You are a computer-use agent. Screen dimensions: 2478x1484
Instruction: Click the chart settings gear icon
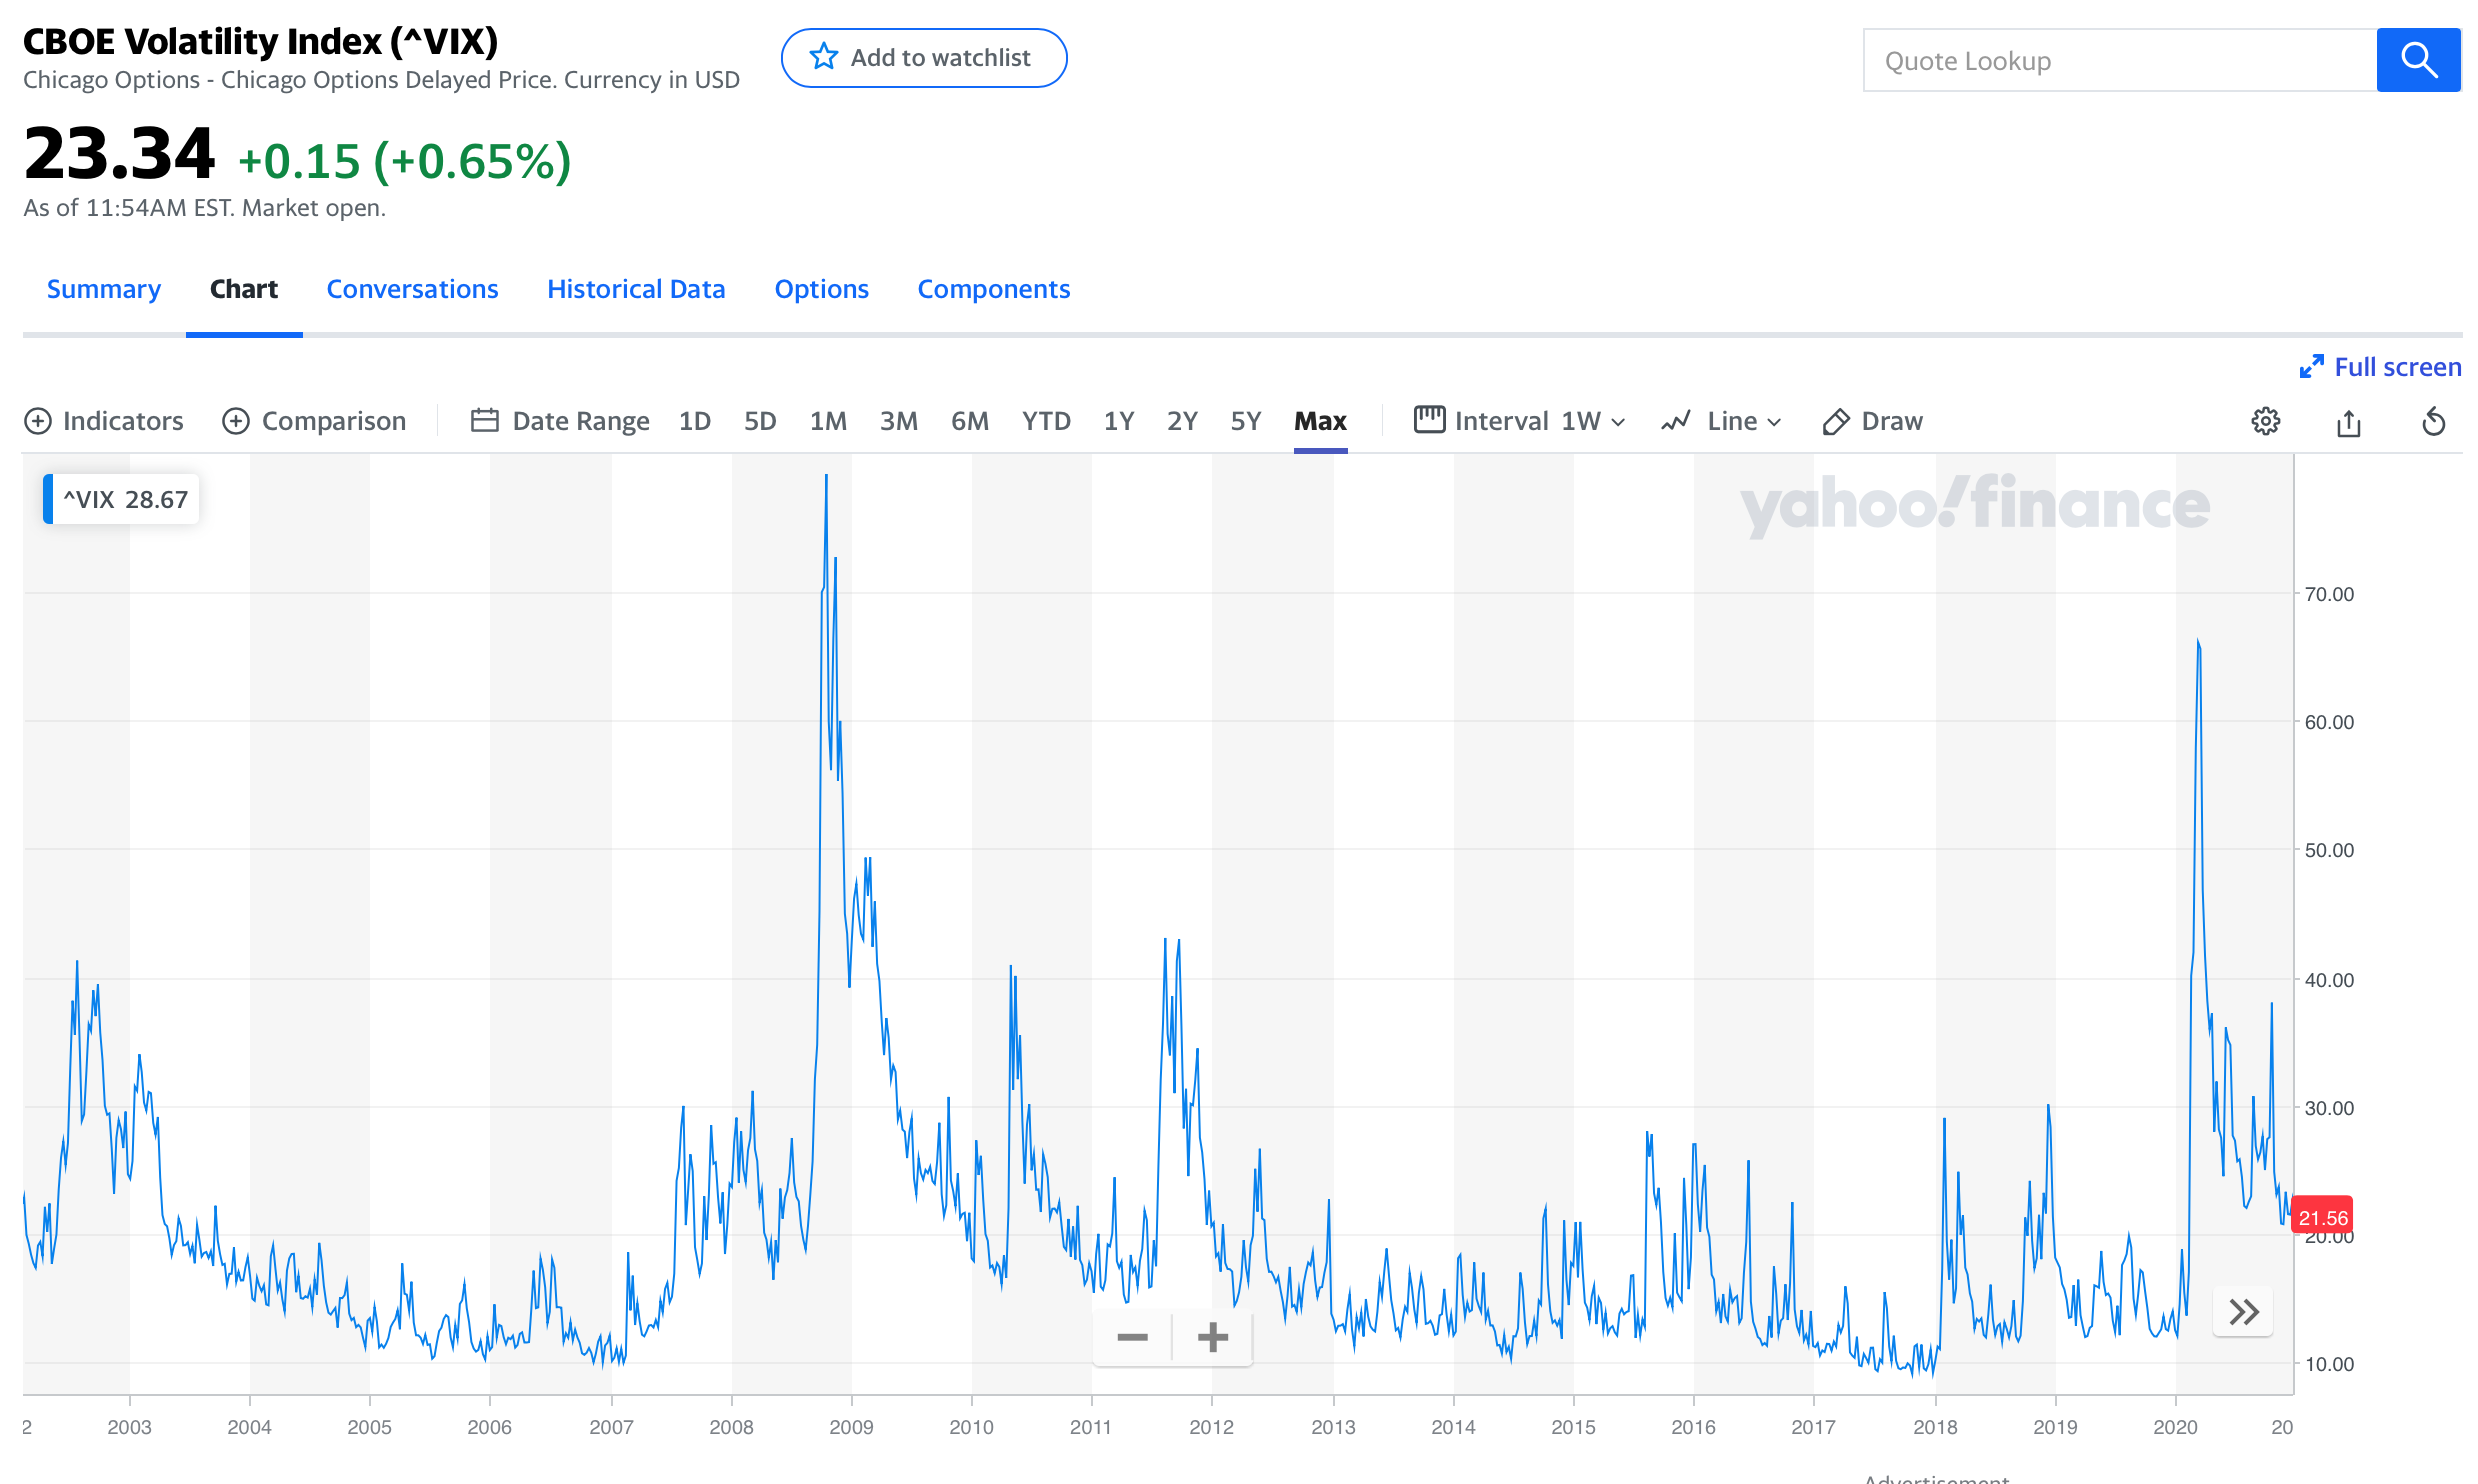2265,421
